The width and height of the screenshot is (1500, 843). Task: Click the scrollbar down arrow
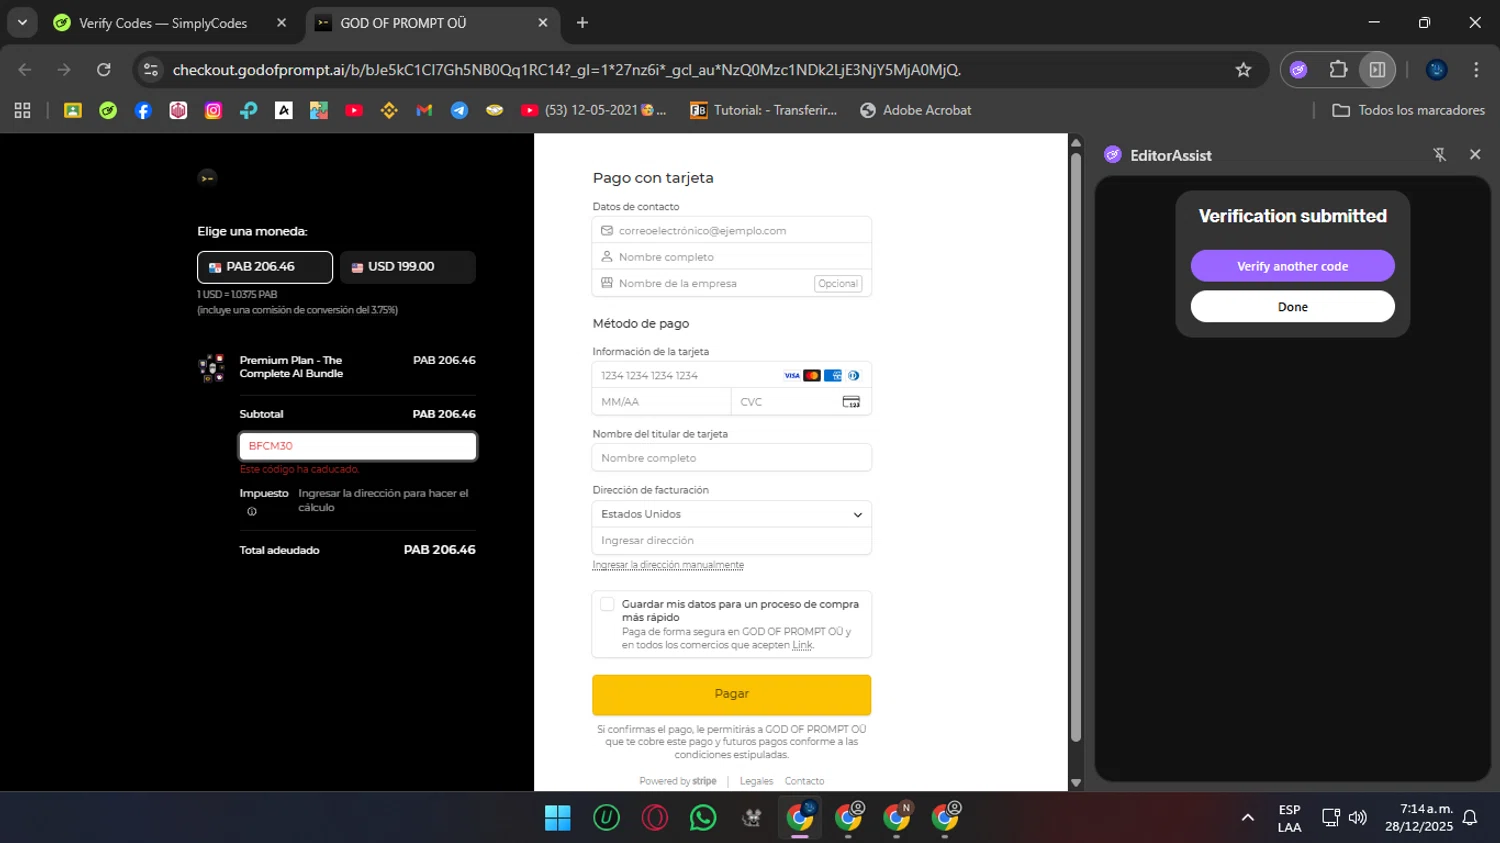coord(1076,783)
